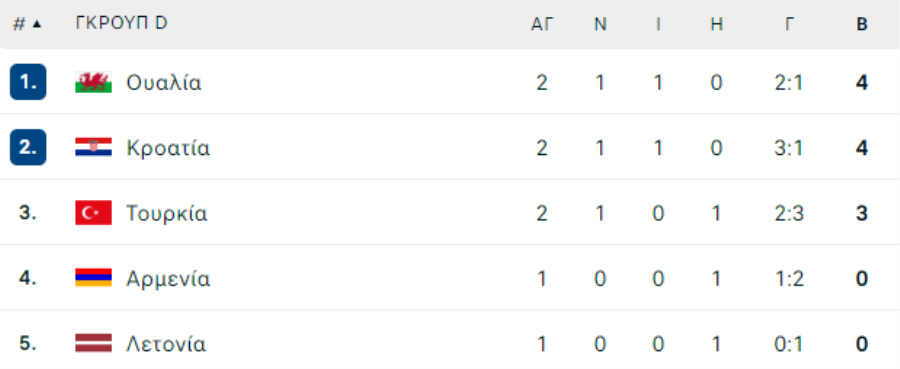Sort standings by Β points header
900x369 pixels.
862,24
